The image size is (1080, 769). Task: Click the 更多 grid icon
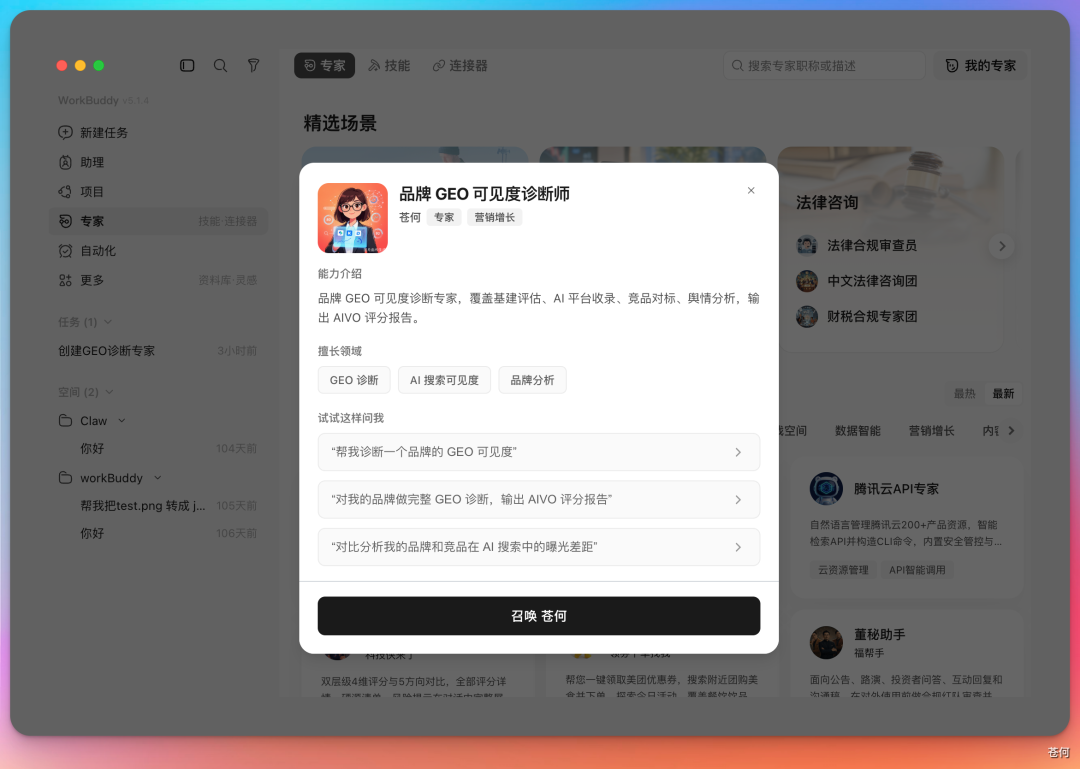tap(65, 280)
